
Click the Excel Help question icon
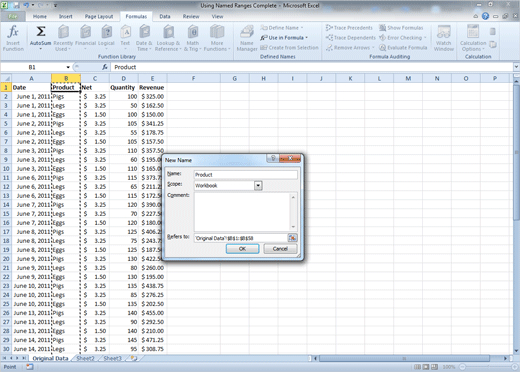(485, 16)
